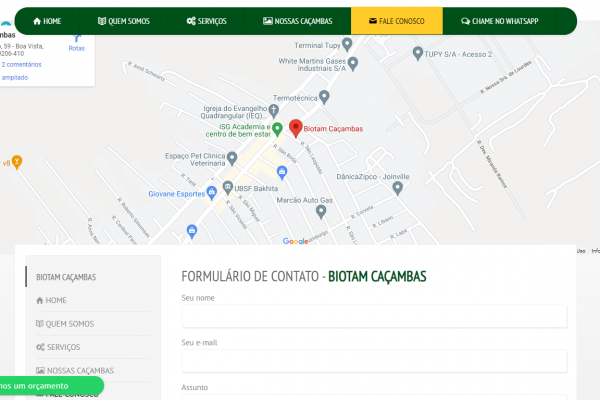Viewport: 600px width, 400px height.
Task: Focus the Seu e-mail input field
Action: click(x=374, y=361)
